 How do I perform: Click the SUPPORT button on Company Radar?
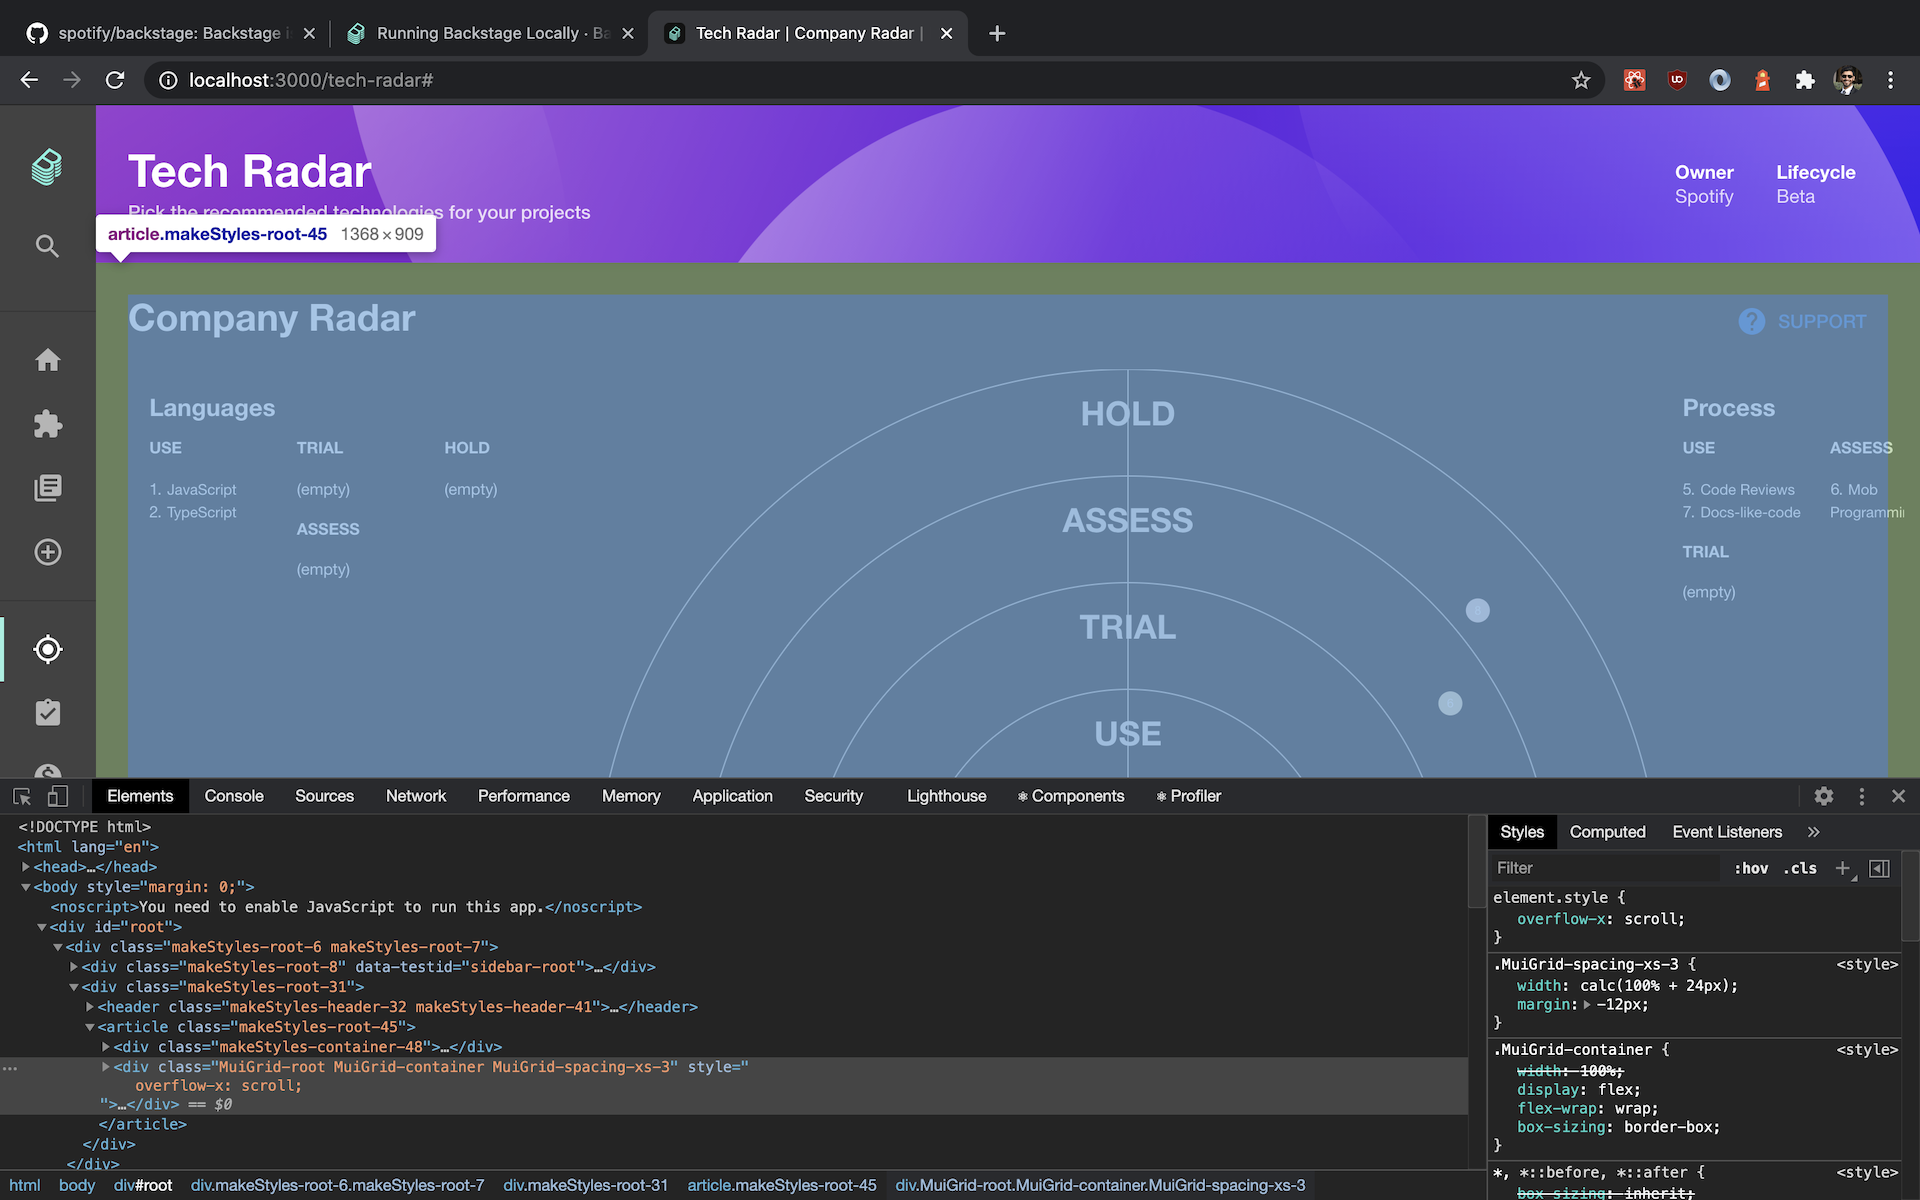[x=1821, y=321]
